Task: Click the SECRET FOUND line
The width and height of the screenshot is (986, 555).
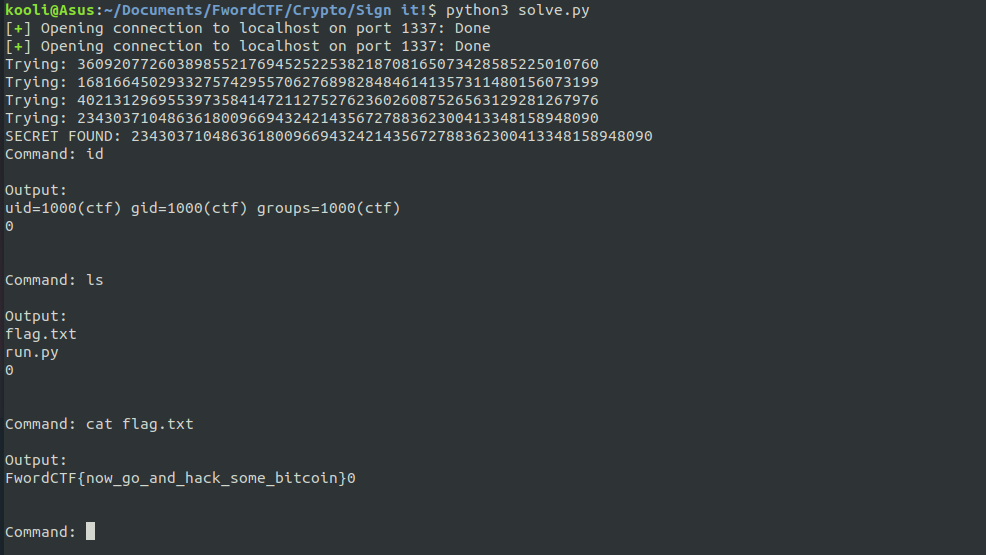Action: [x=329, y=136]
